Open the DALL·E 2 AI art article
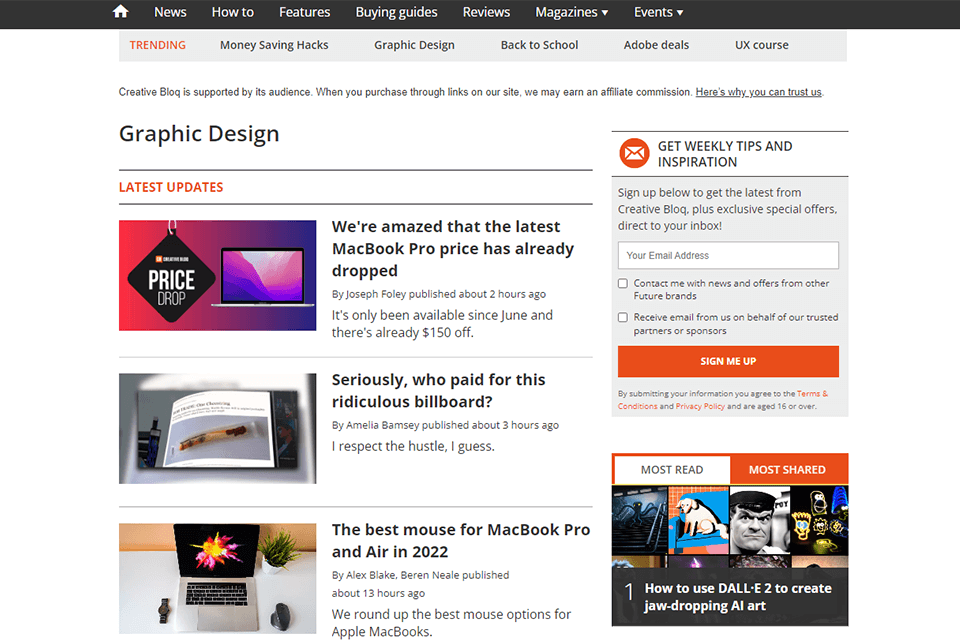Image resolution: width=960 pixels, height=640 pixels. pyautogui.click(x=738, y=597)
